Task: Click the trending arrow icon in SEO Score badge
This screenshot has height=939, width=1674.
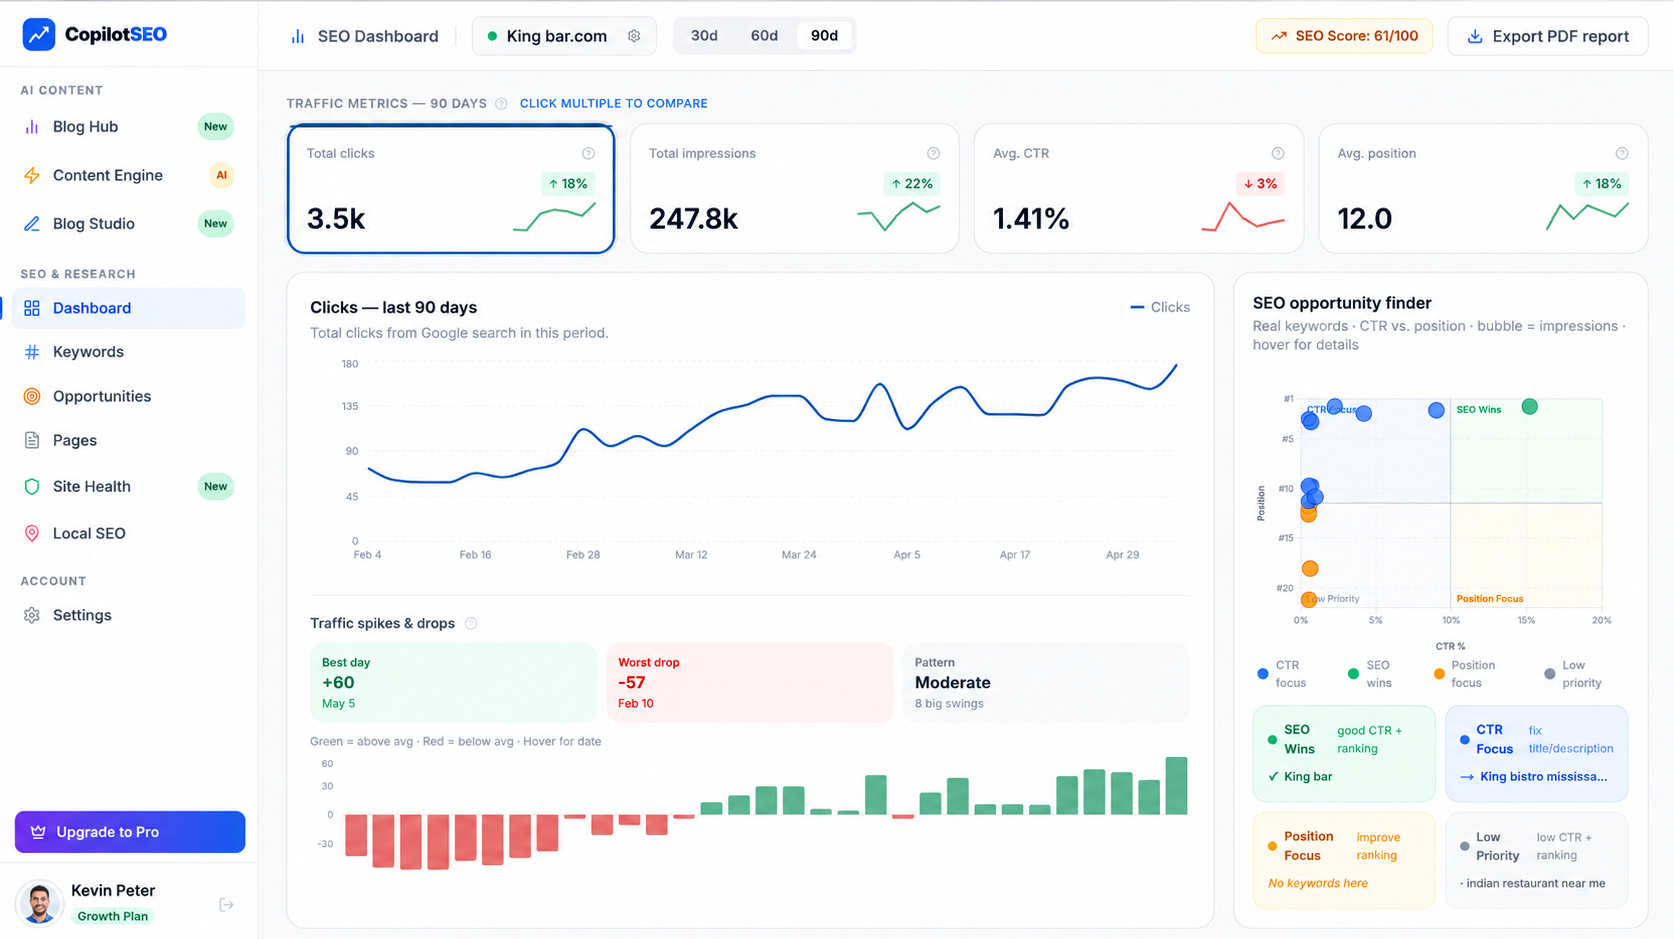Action: tap(1279, 36)
